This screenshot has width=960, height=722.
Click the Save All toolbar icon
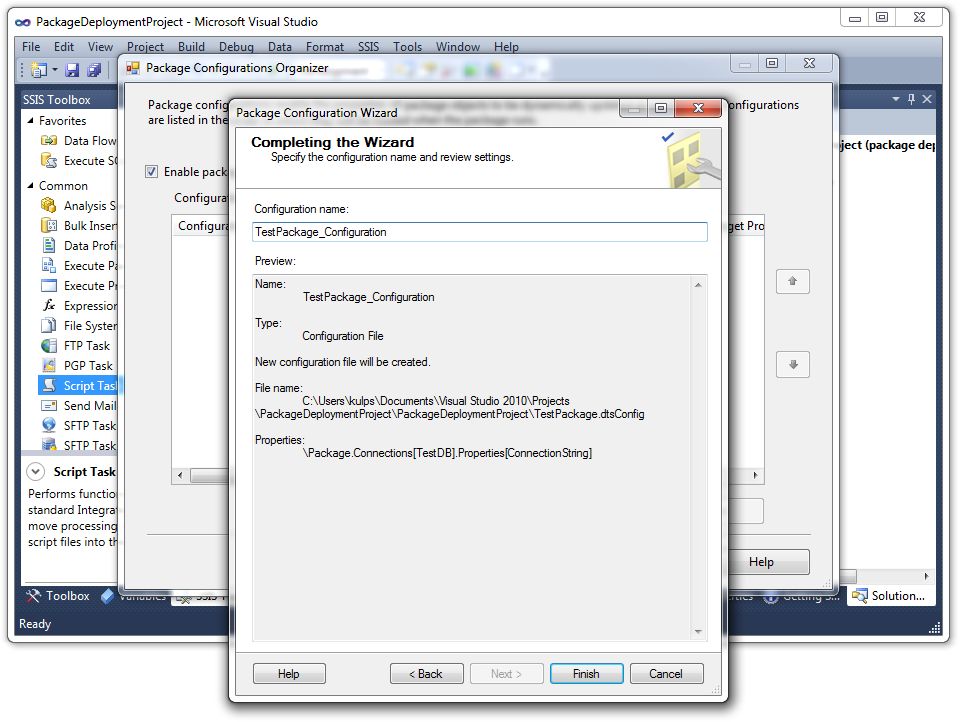point(94,70)
